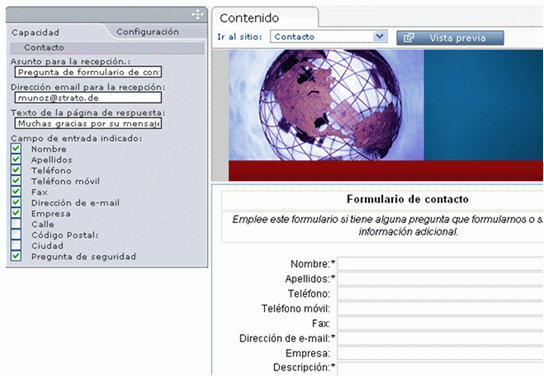Screen dimensions: 544x376
Task: Open the Ir al sitio dropdown
Action: pos(329,36)
